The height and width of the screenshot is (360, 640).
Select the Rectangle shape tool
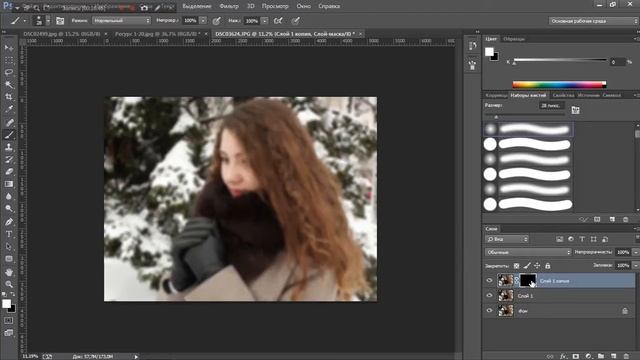click(x=9, y=259)
